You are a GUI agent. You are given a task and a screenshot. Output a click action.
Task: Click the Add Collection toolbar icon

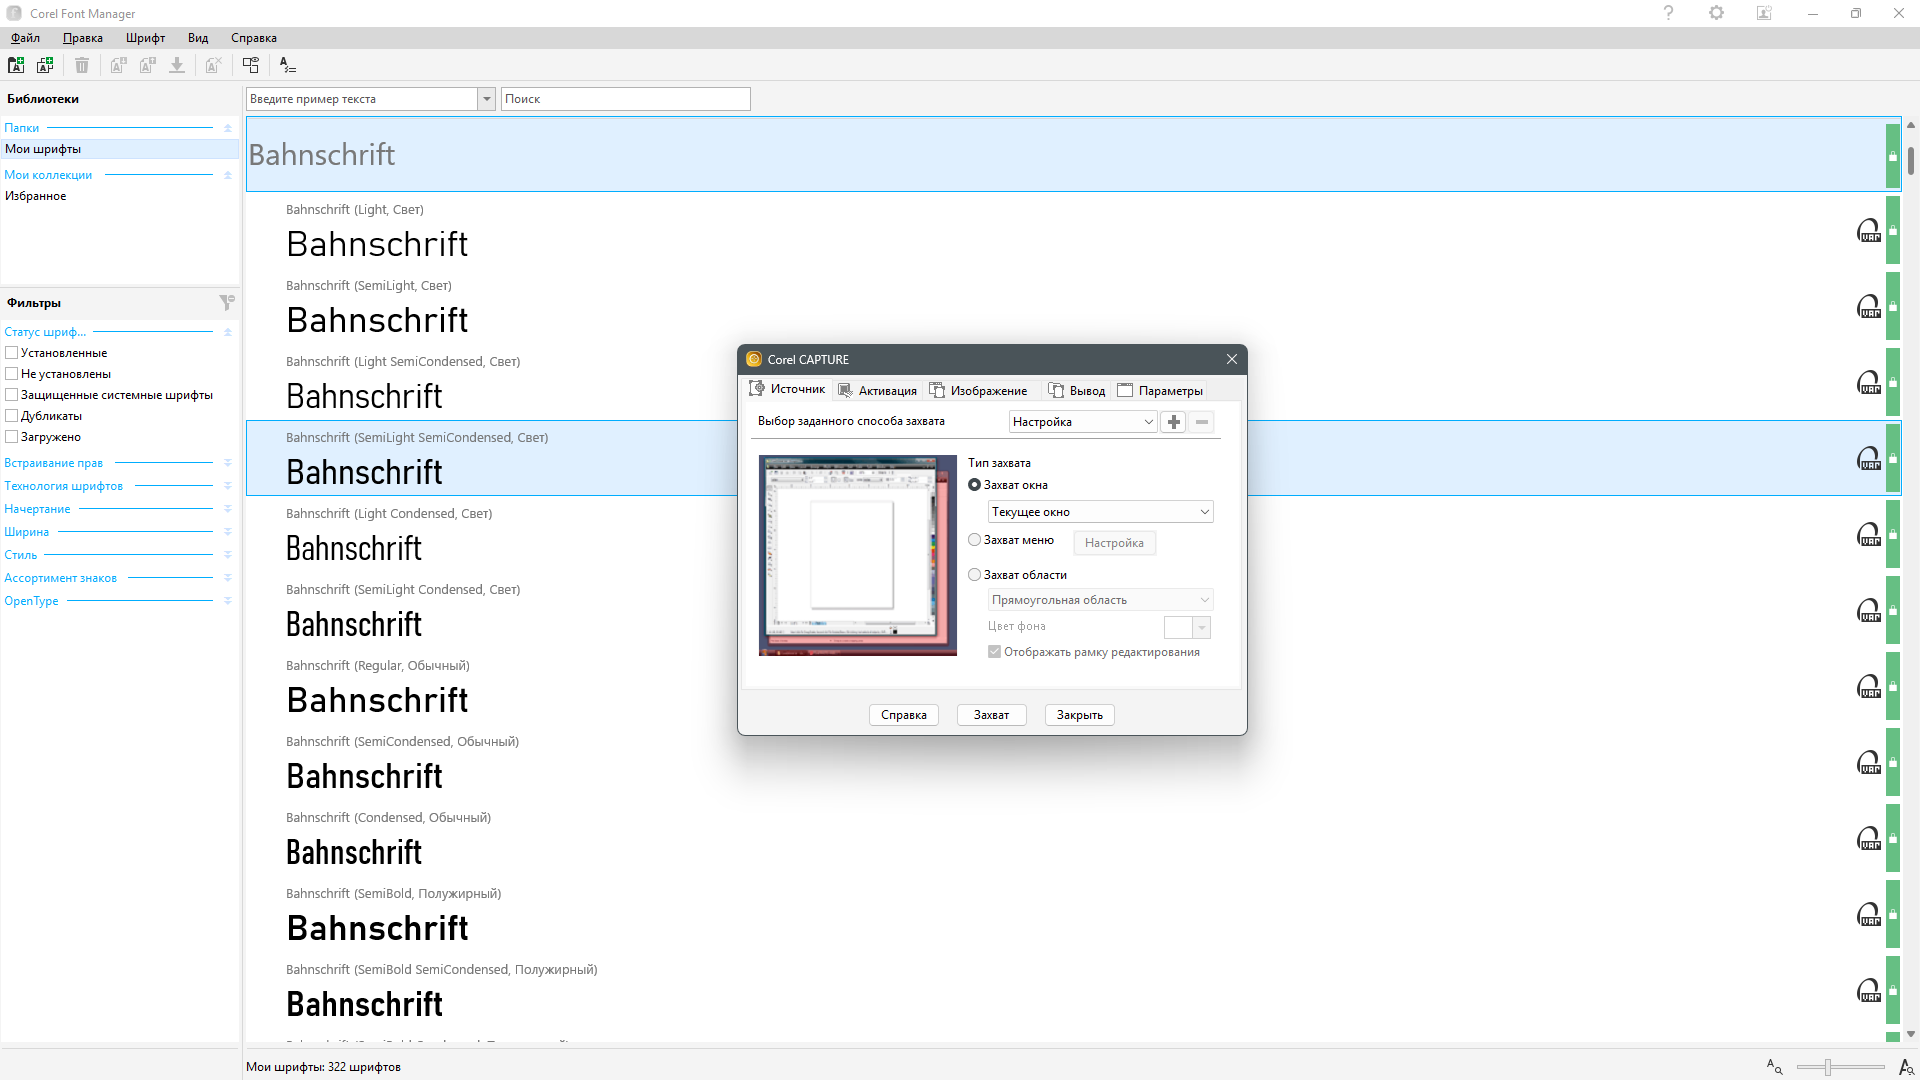[45, 65]
